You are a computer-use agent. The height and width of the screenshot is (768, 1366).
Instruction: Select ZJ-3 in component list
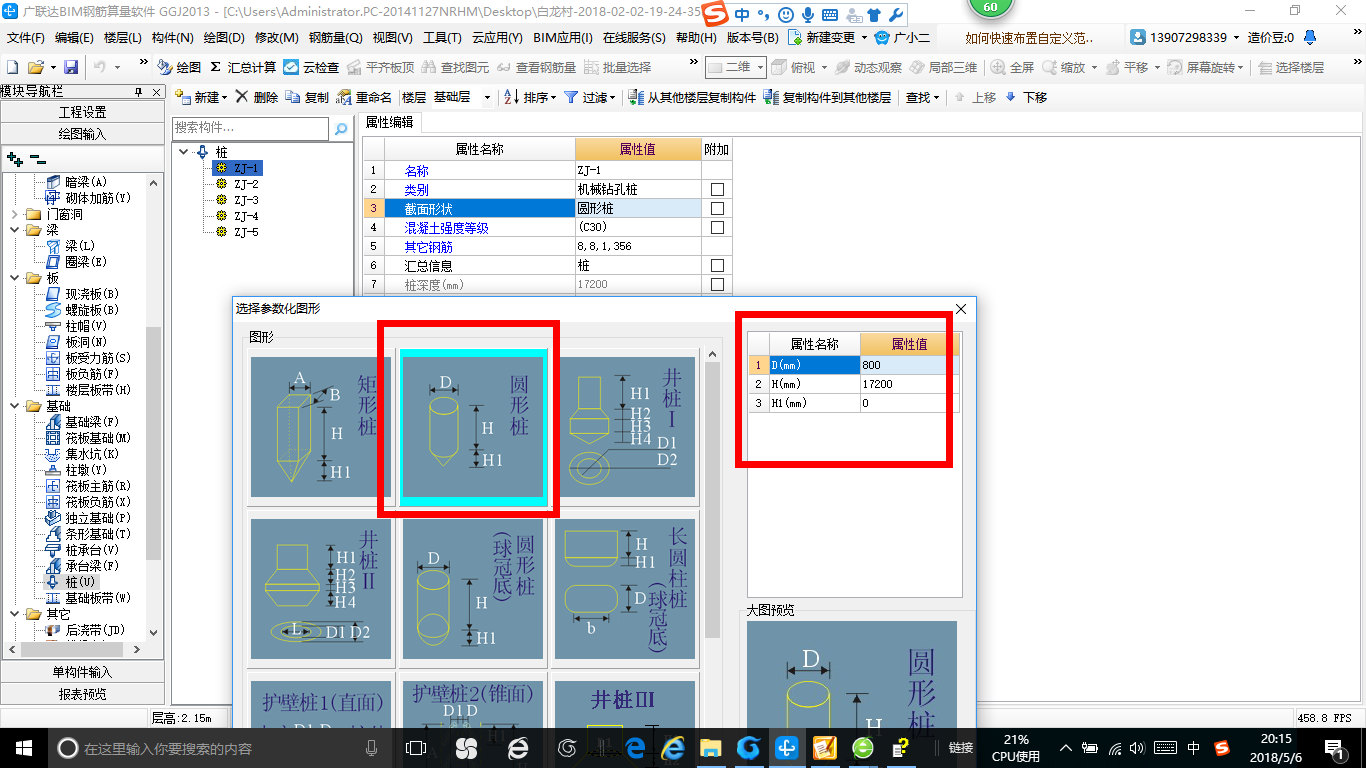point(246,200)
